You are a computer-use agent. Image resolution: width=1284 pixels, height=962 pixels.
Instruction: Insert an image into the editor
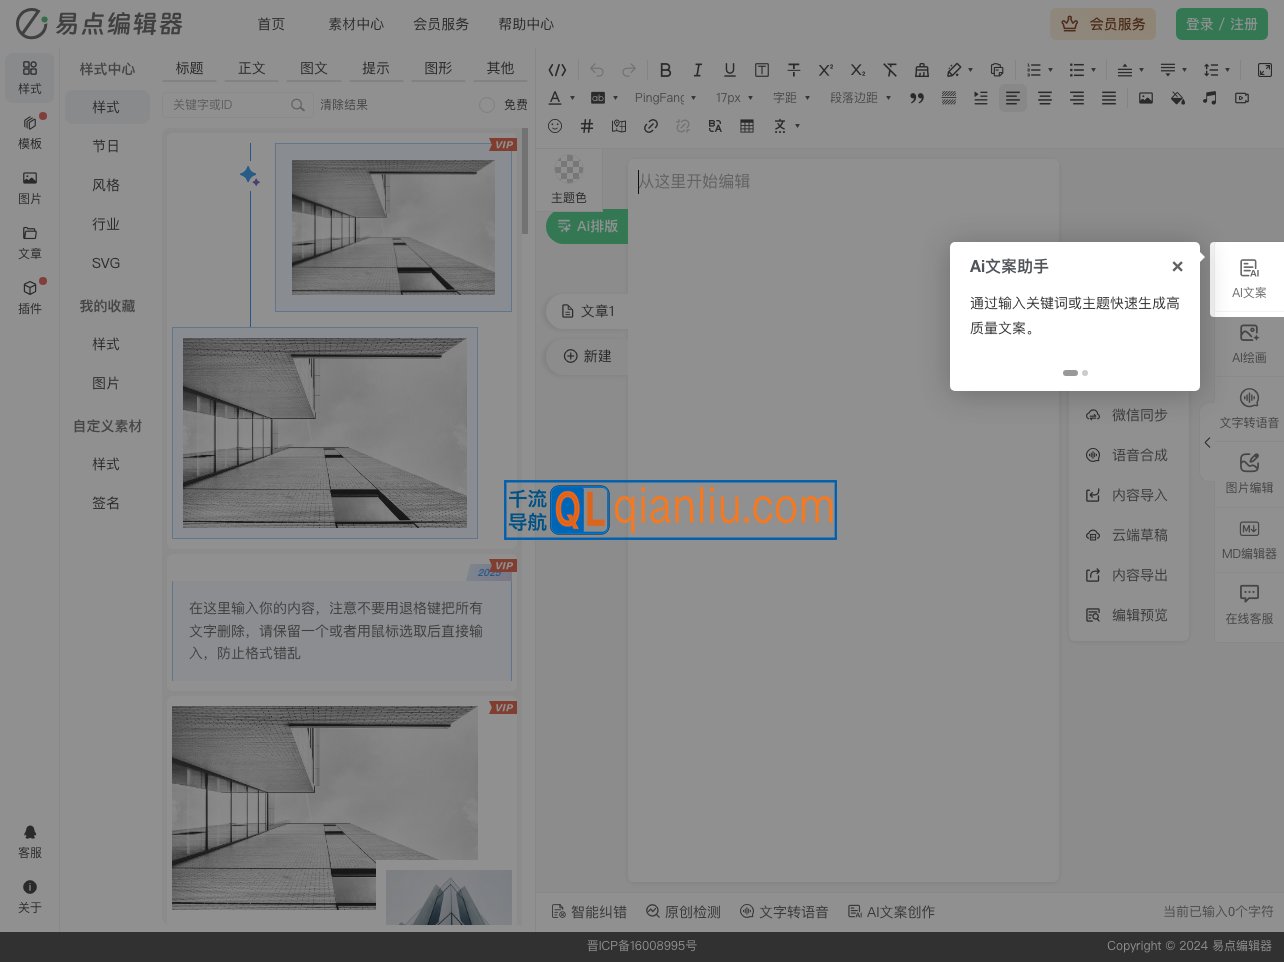click(x=1145, y=98)
